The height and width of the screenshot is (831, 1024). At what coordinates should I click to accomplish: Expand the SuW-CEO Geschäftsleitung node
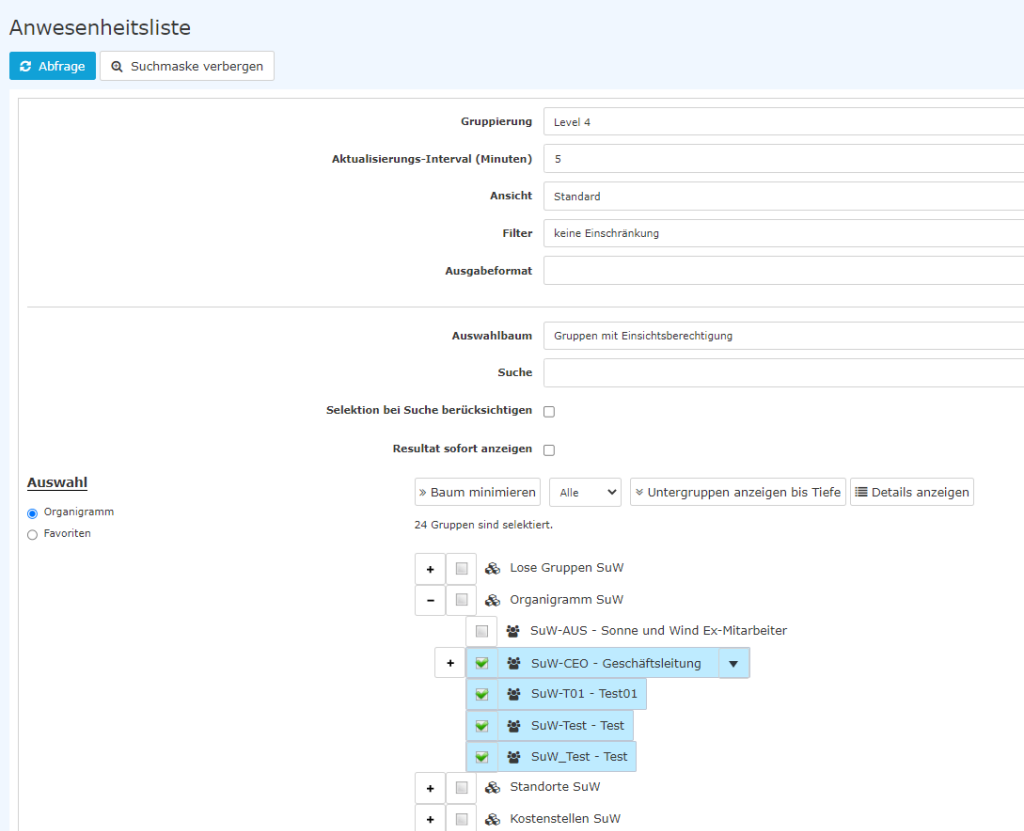coord(451,663)
